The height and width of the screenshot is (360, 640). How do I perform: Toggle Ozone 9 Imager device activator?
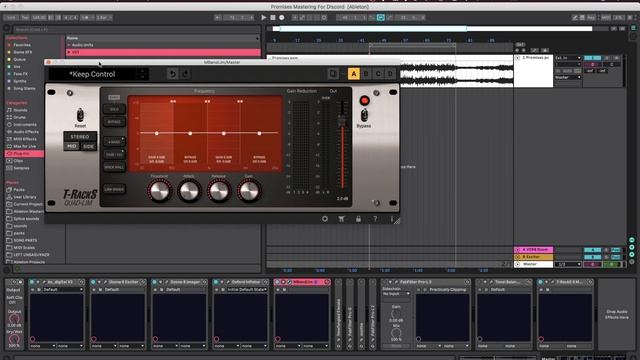pyautogui.click(x=155, y=282)
